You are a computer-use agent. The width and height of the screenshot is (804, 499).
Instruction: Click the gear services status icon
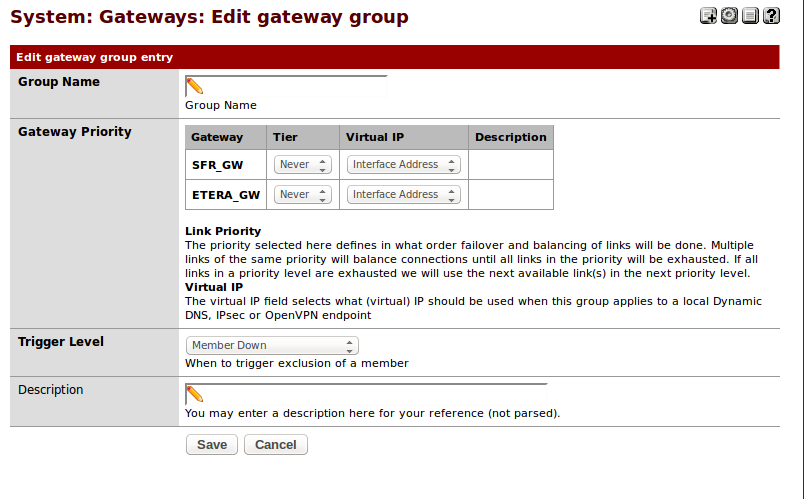tap(729, 15)
